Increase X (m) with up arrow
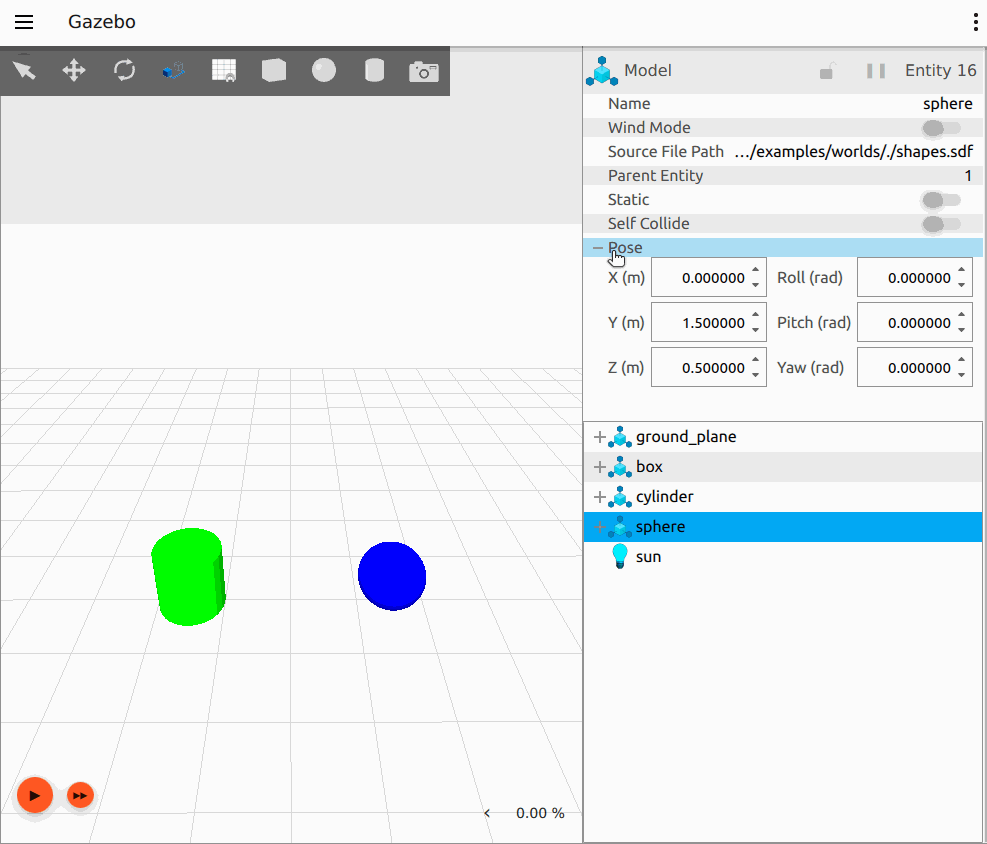Screen dimensions: 987x844 point(755,270)
